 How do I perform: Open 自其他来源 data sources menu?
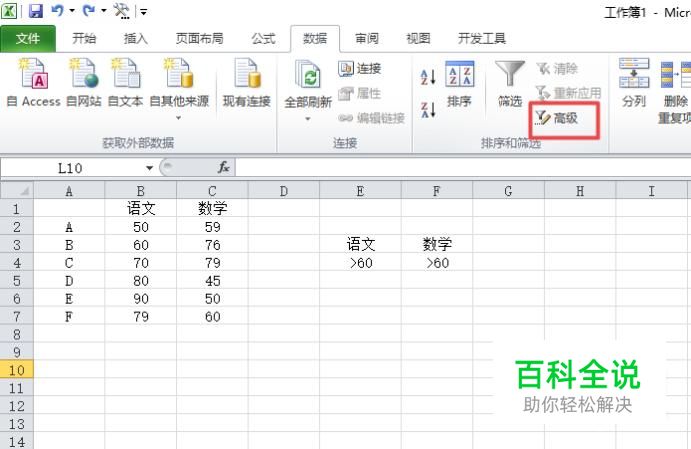coord(179,88)
